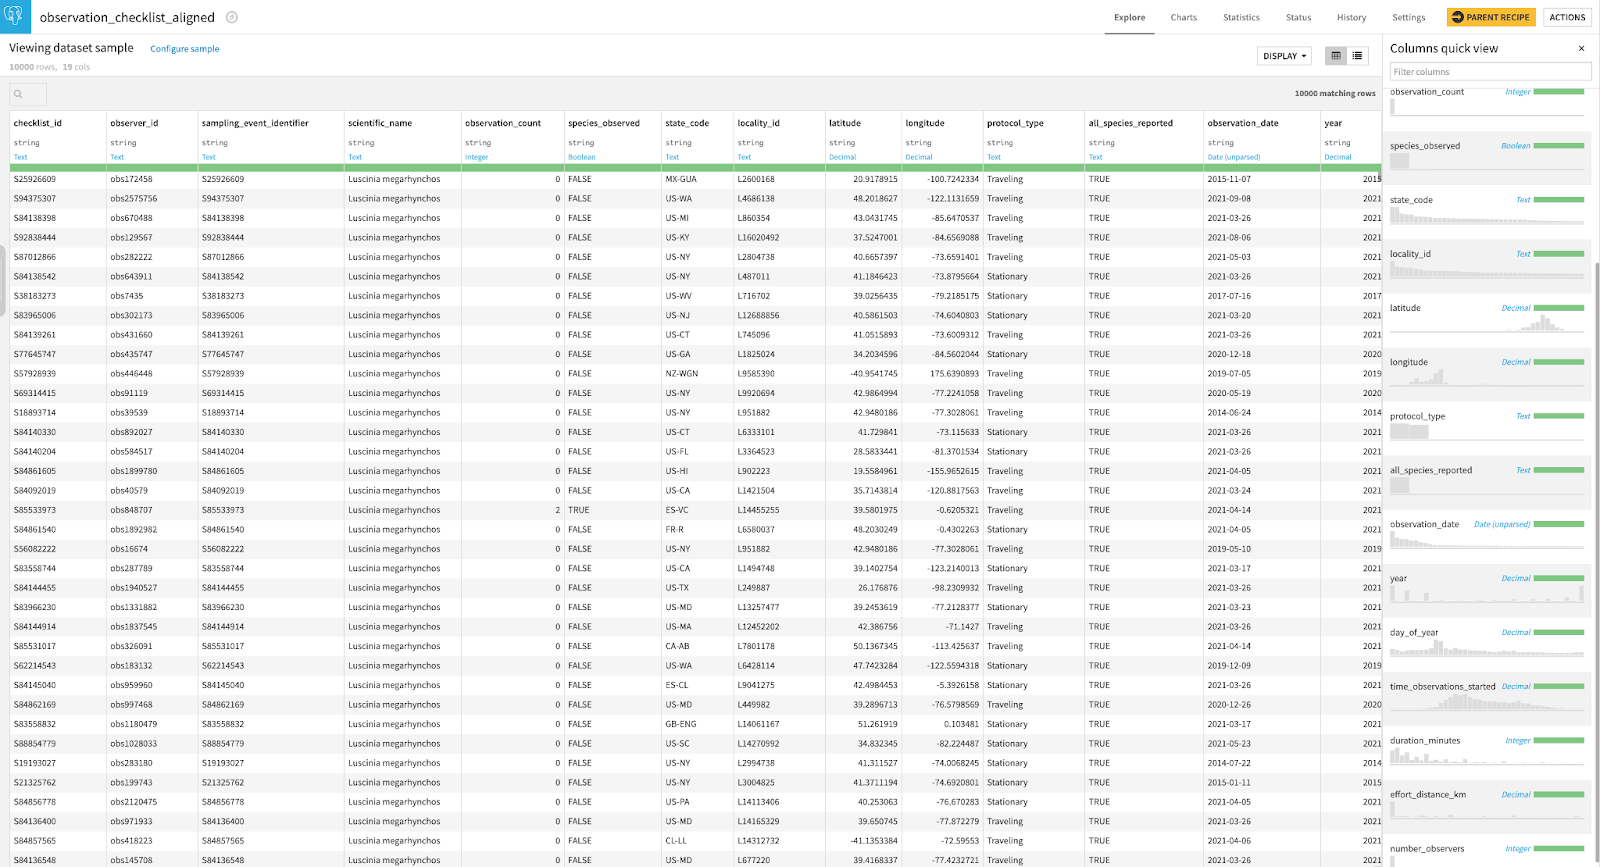Select state_code in Columns quick view
Viewport: 1600px width, 867px height.
coord(1411,200)
